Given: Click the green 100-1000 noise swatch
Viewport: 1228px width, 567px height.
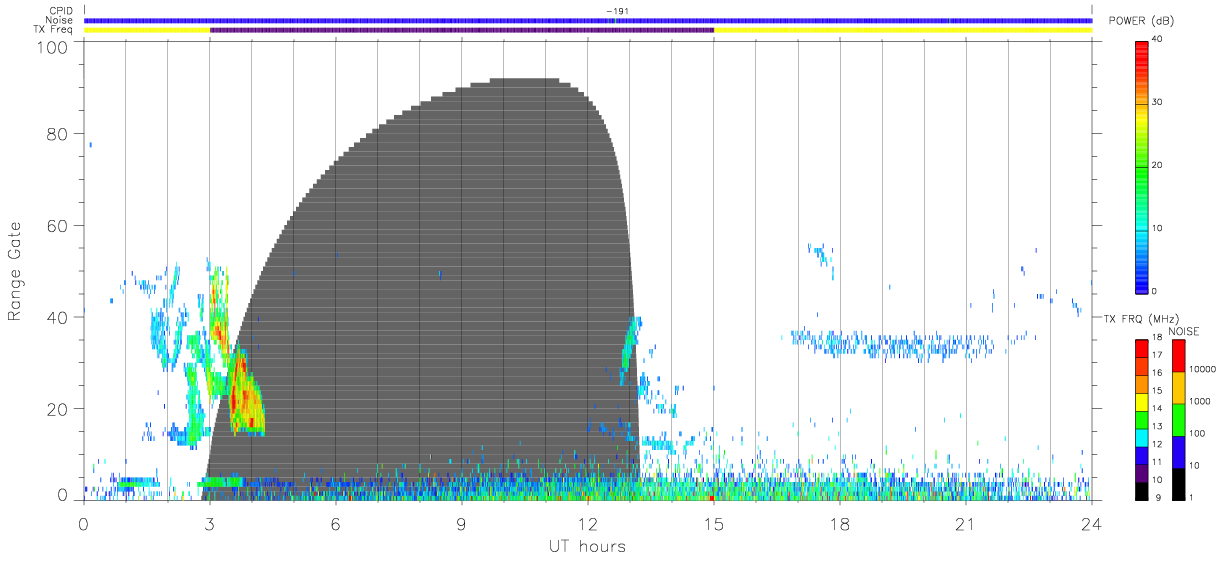Looking at the screenshot, I should [1180, 420].
